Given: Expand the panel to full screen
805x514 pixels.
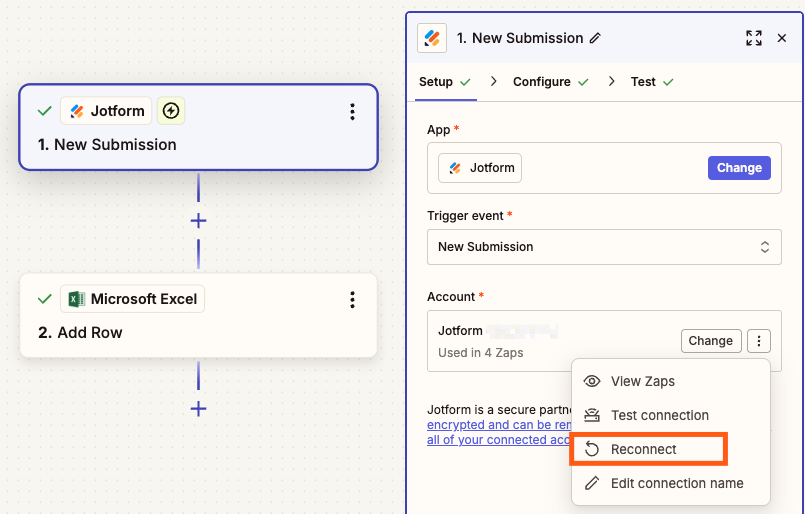Looking at the screenshot, I should (x=754, y=38).
